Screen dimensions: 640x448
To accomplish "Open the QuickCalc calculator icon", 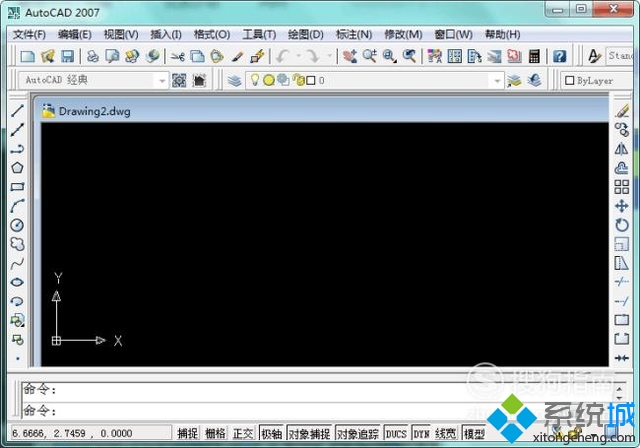I will click(x=534, y=56).
